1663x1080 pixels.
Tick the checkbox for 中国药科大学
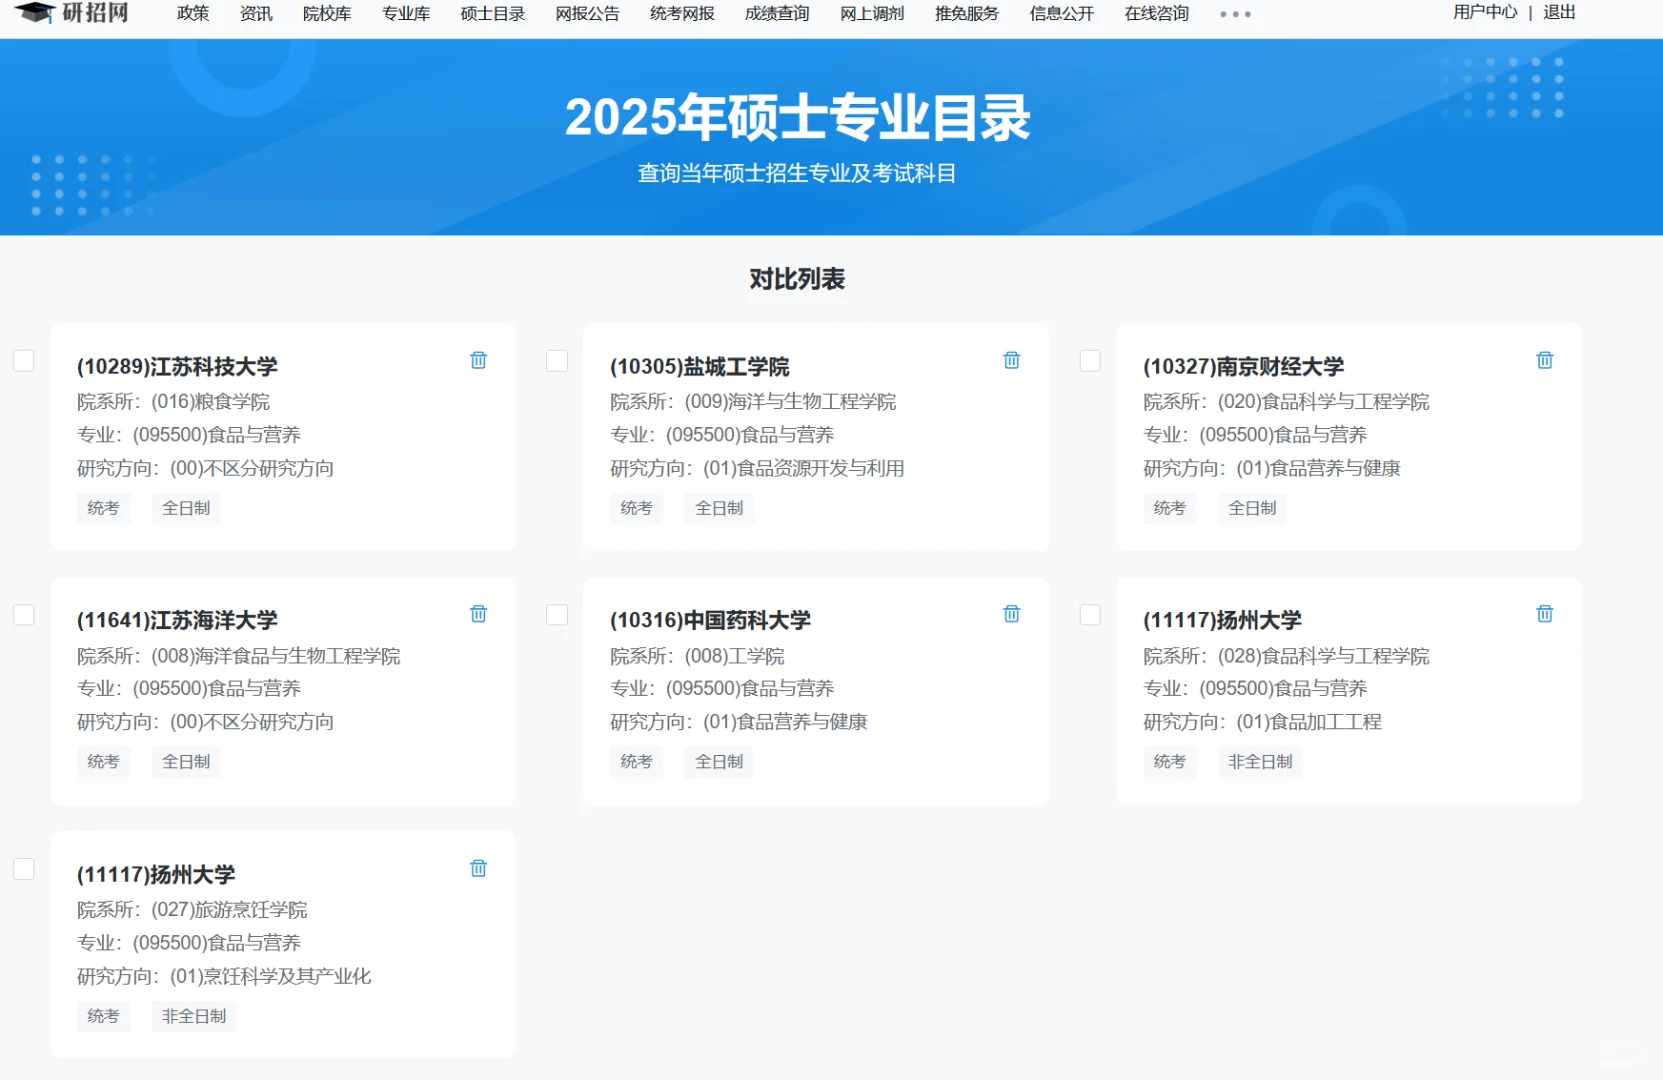point(556,615)
